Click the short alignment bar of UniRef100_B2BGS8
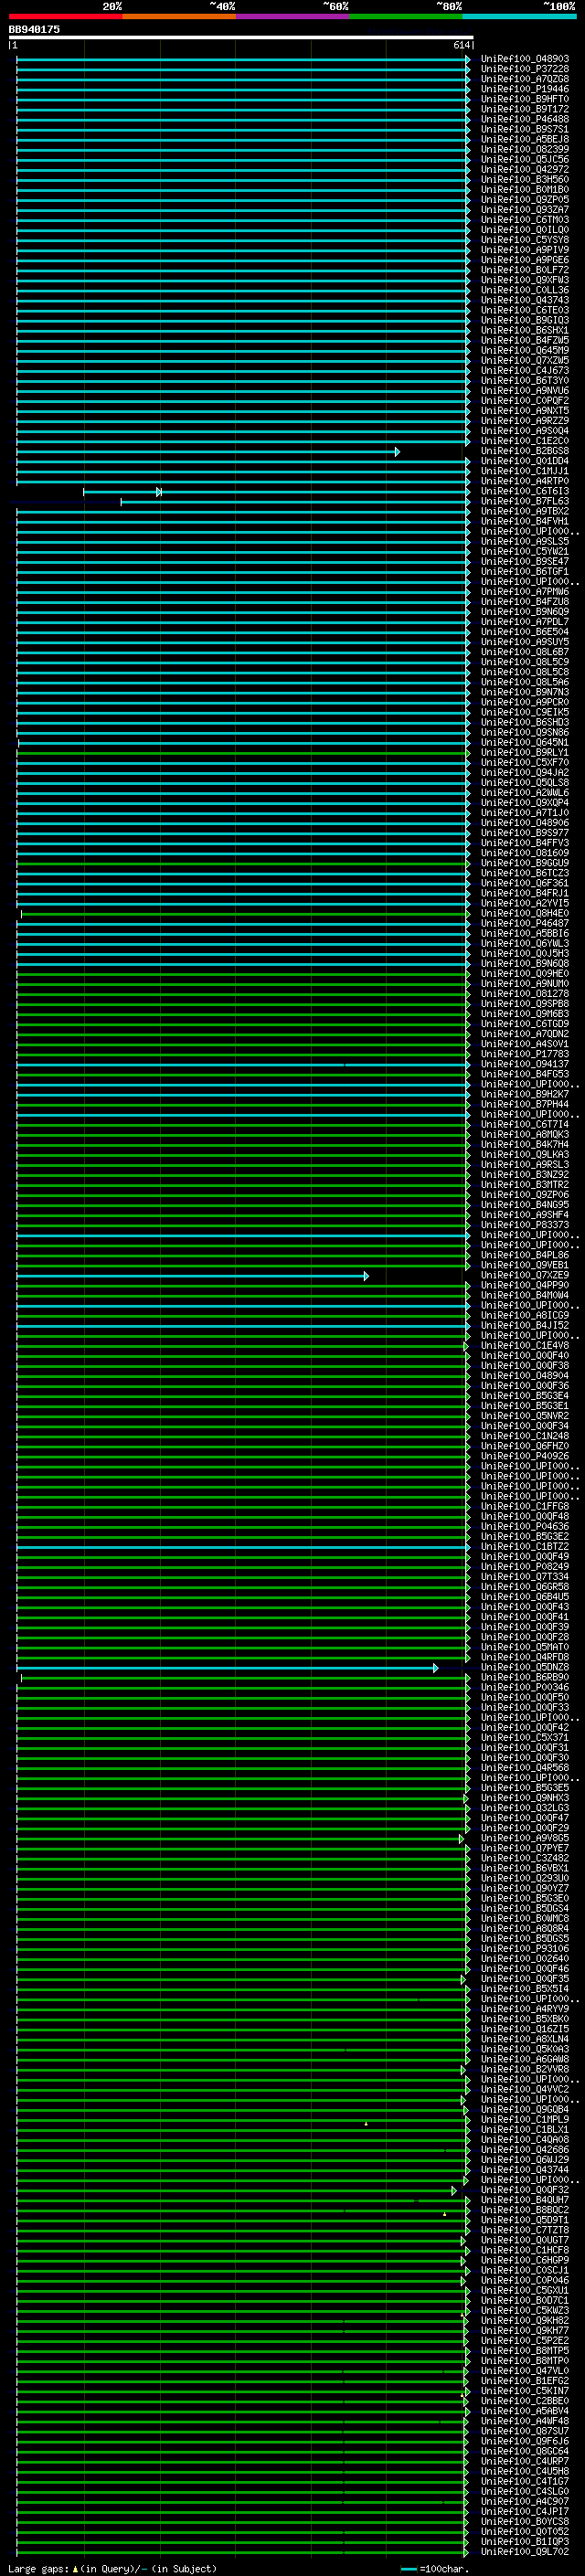585x2576 pixels. (208, 452)
